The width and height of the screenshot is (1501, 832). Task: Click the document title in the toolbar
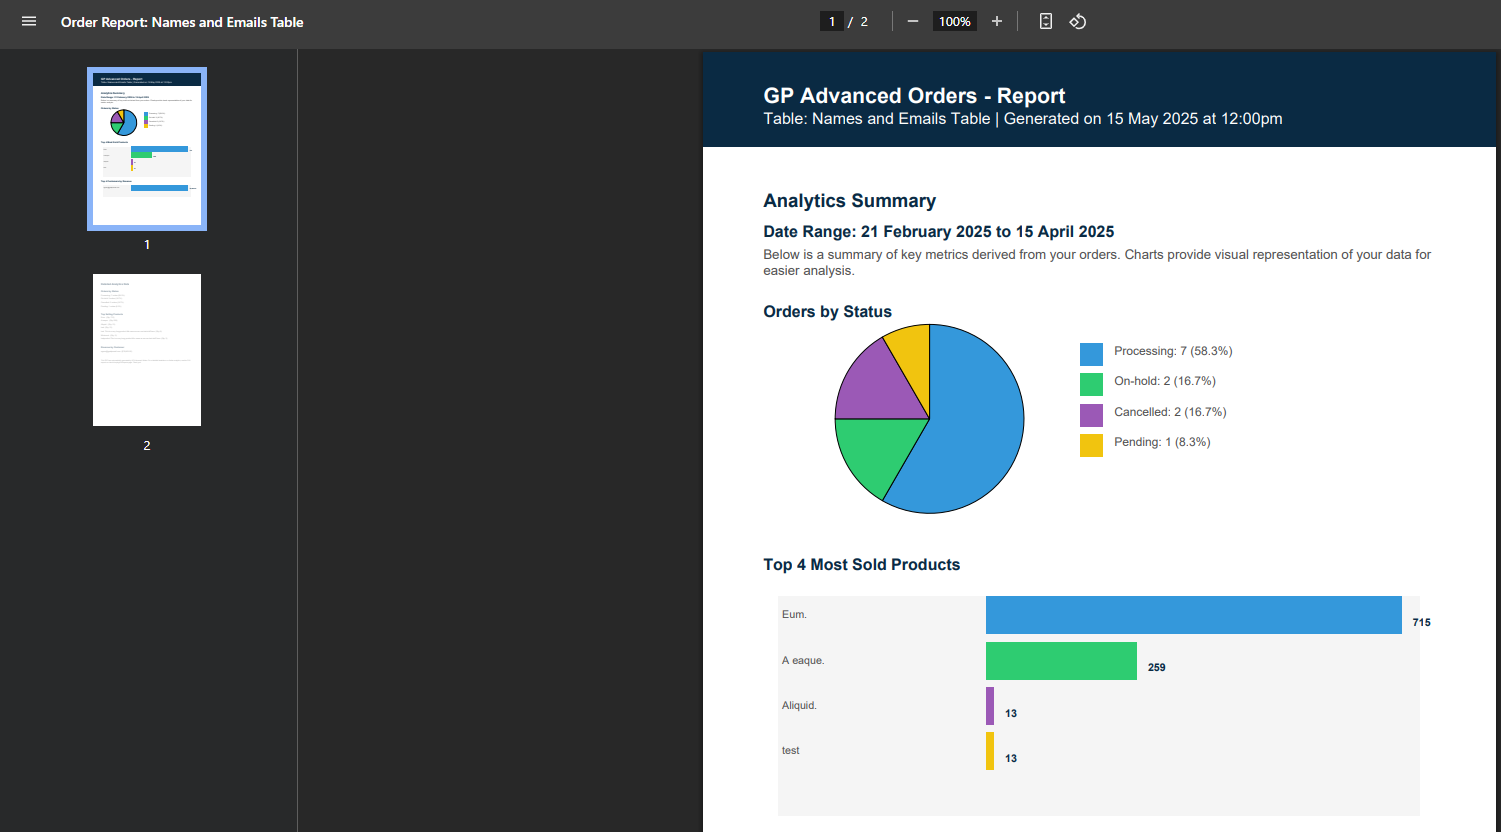(182, 22)
